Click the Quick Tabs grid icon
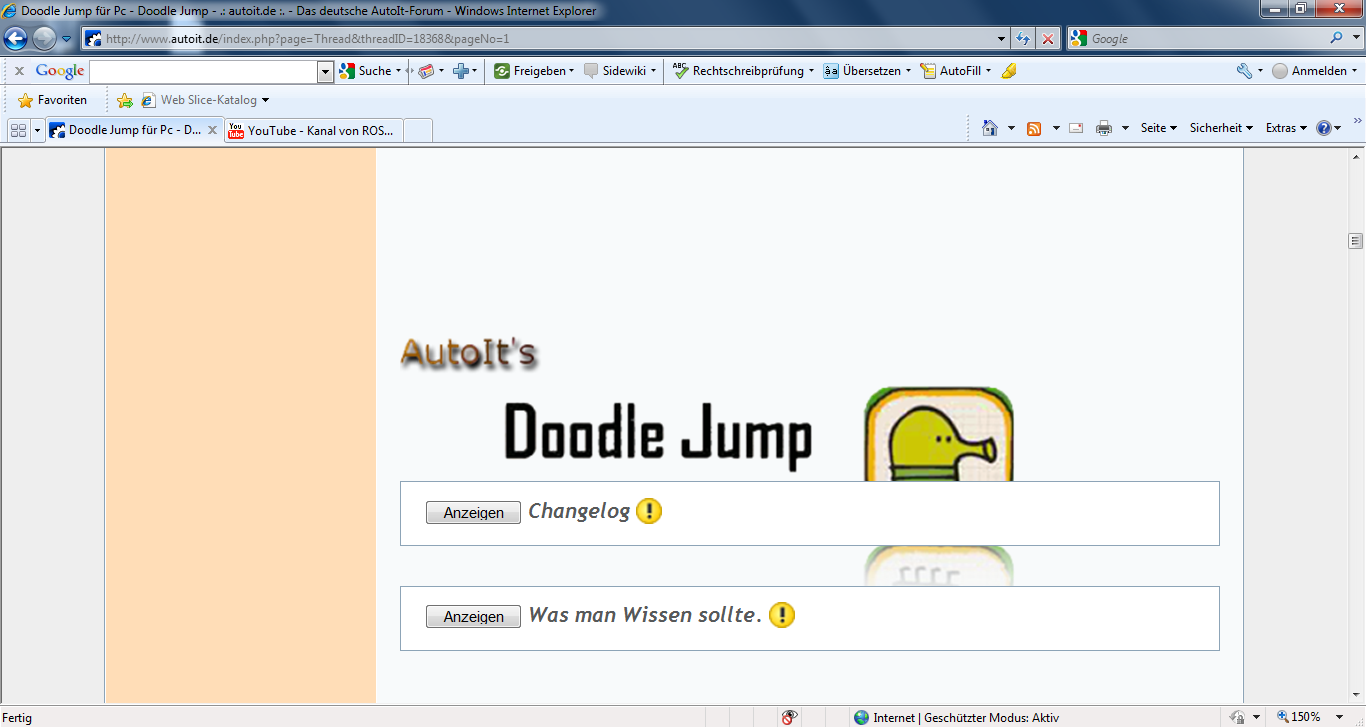Viewport: 1366px width, 728px height. coord(18,130)
